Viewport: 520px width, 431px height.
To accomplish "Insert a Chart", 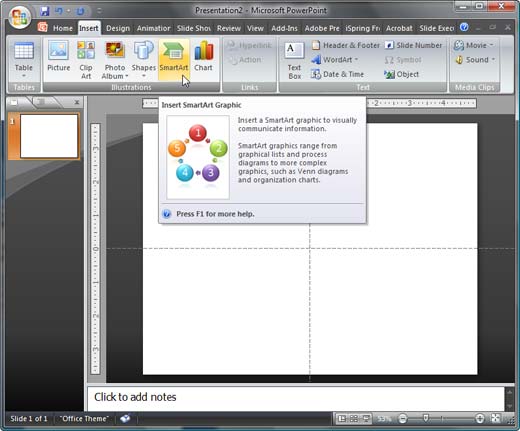I will click(x=203, y=56).
